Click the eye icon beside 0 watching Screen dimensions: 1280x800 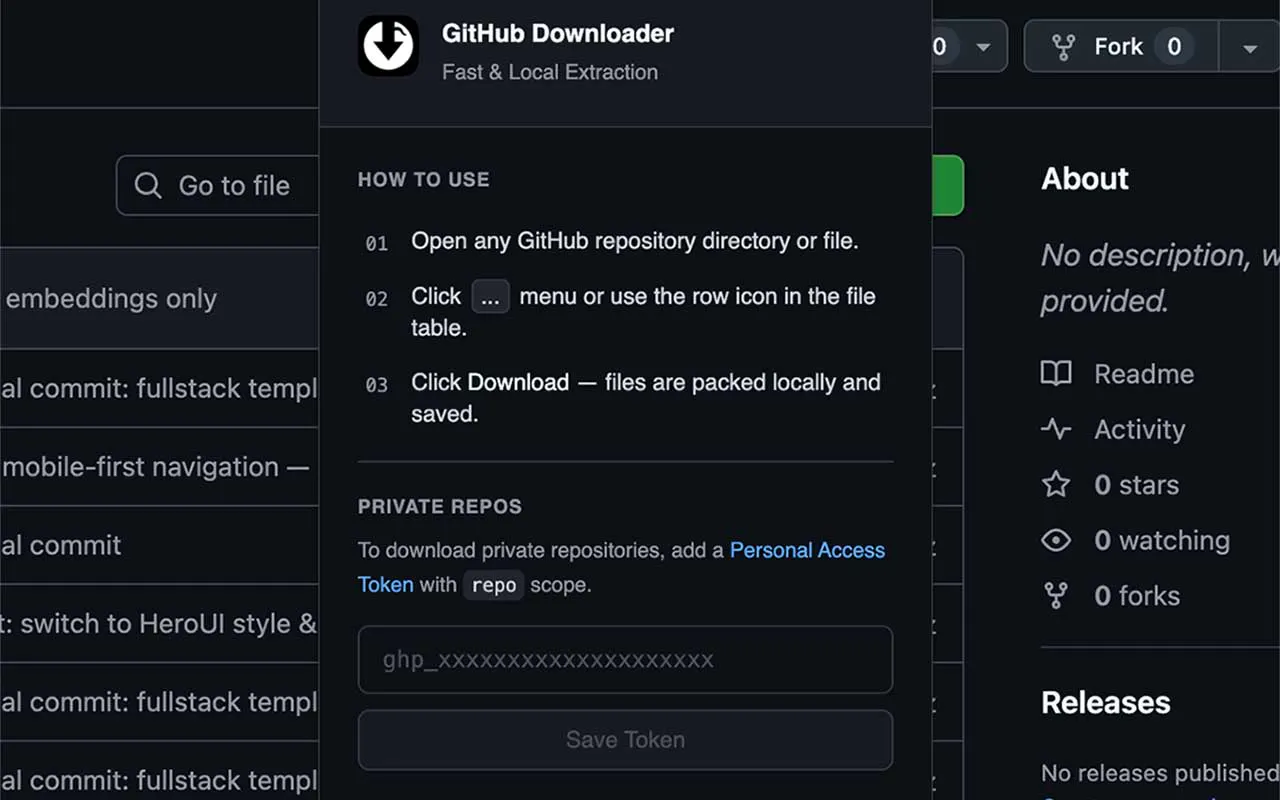pos(1056,540)
